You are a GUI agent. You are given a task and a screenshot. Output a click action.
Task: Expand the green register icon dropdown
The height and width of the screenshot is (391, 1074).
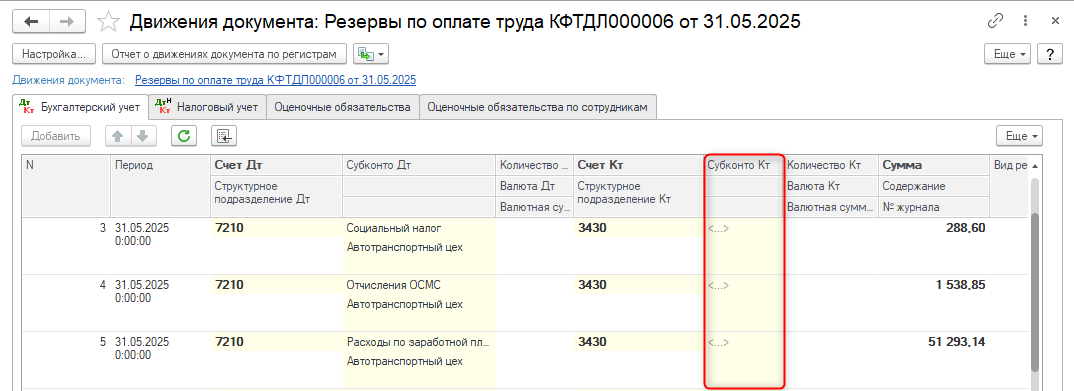pyautogui.click(x=371, y=53)
